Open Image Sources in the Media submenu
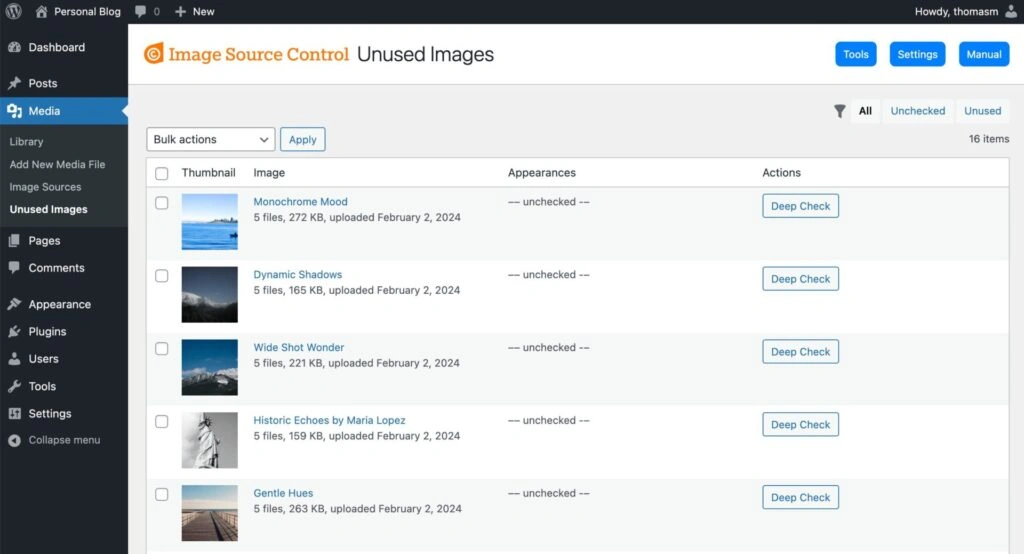Screen dimensions: 1024x554 point(45,187)
